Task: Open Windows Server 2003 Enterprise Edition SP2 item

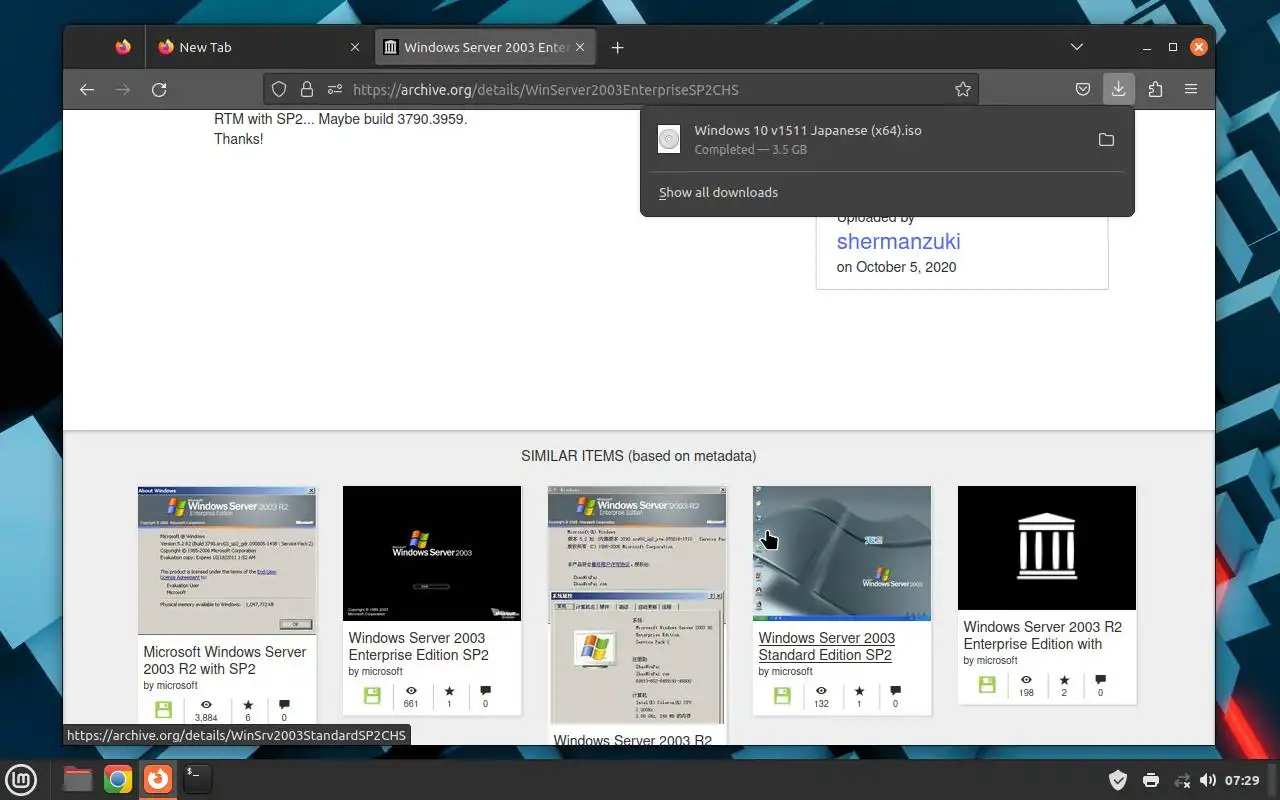Action: (418, 646)
